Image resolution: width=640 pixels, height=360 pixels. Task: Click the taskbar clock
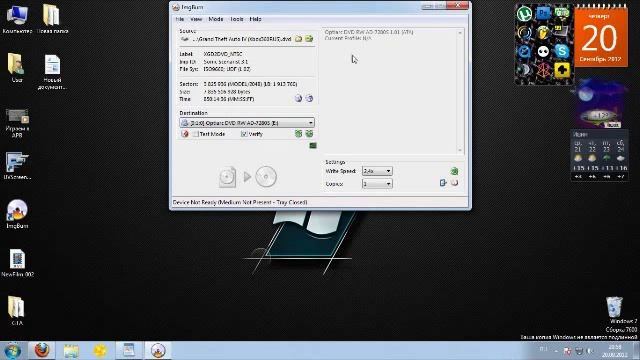pos(614,351)
